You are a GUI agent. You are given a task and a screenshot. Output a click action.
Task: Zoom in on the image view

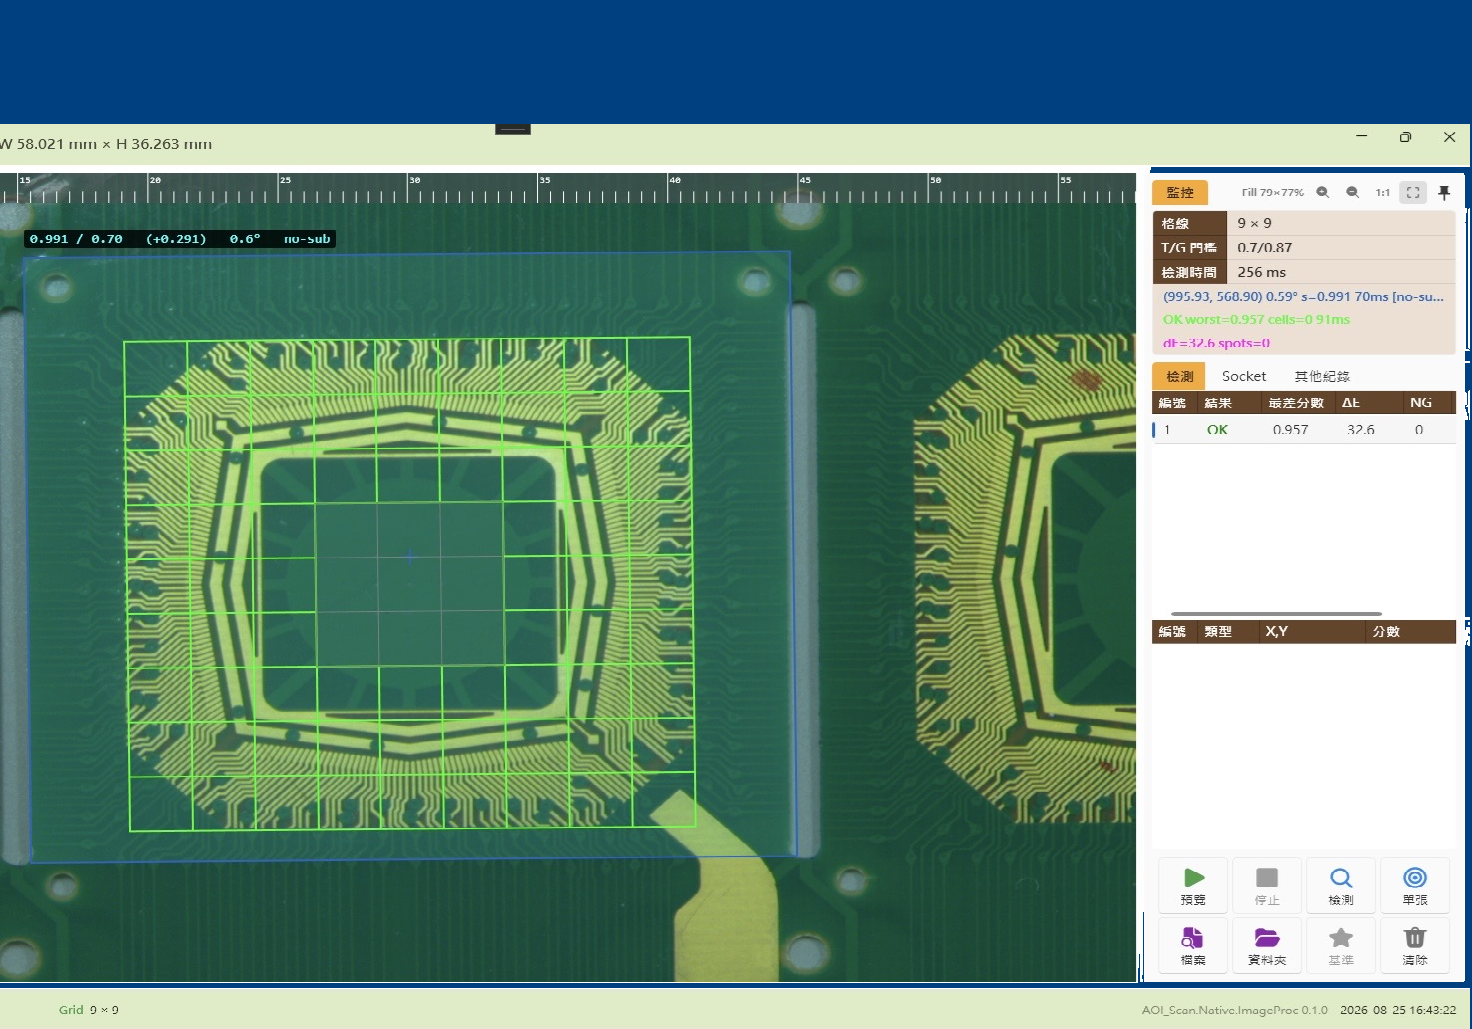(x=1323, y=192)
